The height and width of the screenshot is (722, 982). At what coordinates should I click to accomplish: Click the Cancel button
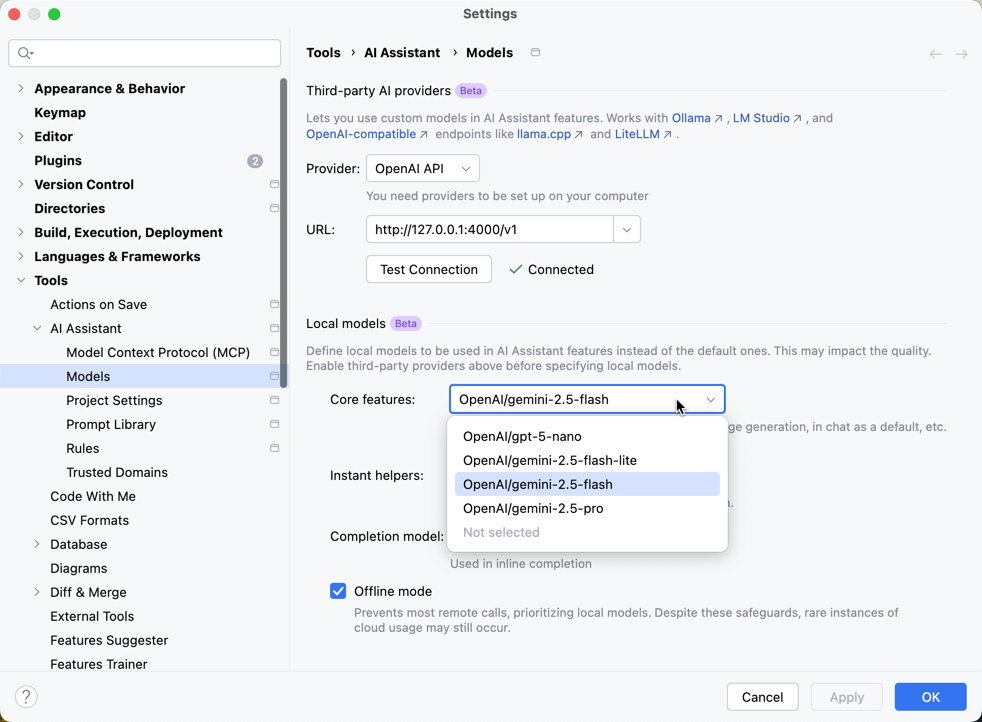coord(762,697)
